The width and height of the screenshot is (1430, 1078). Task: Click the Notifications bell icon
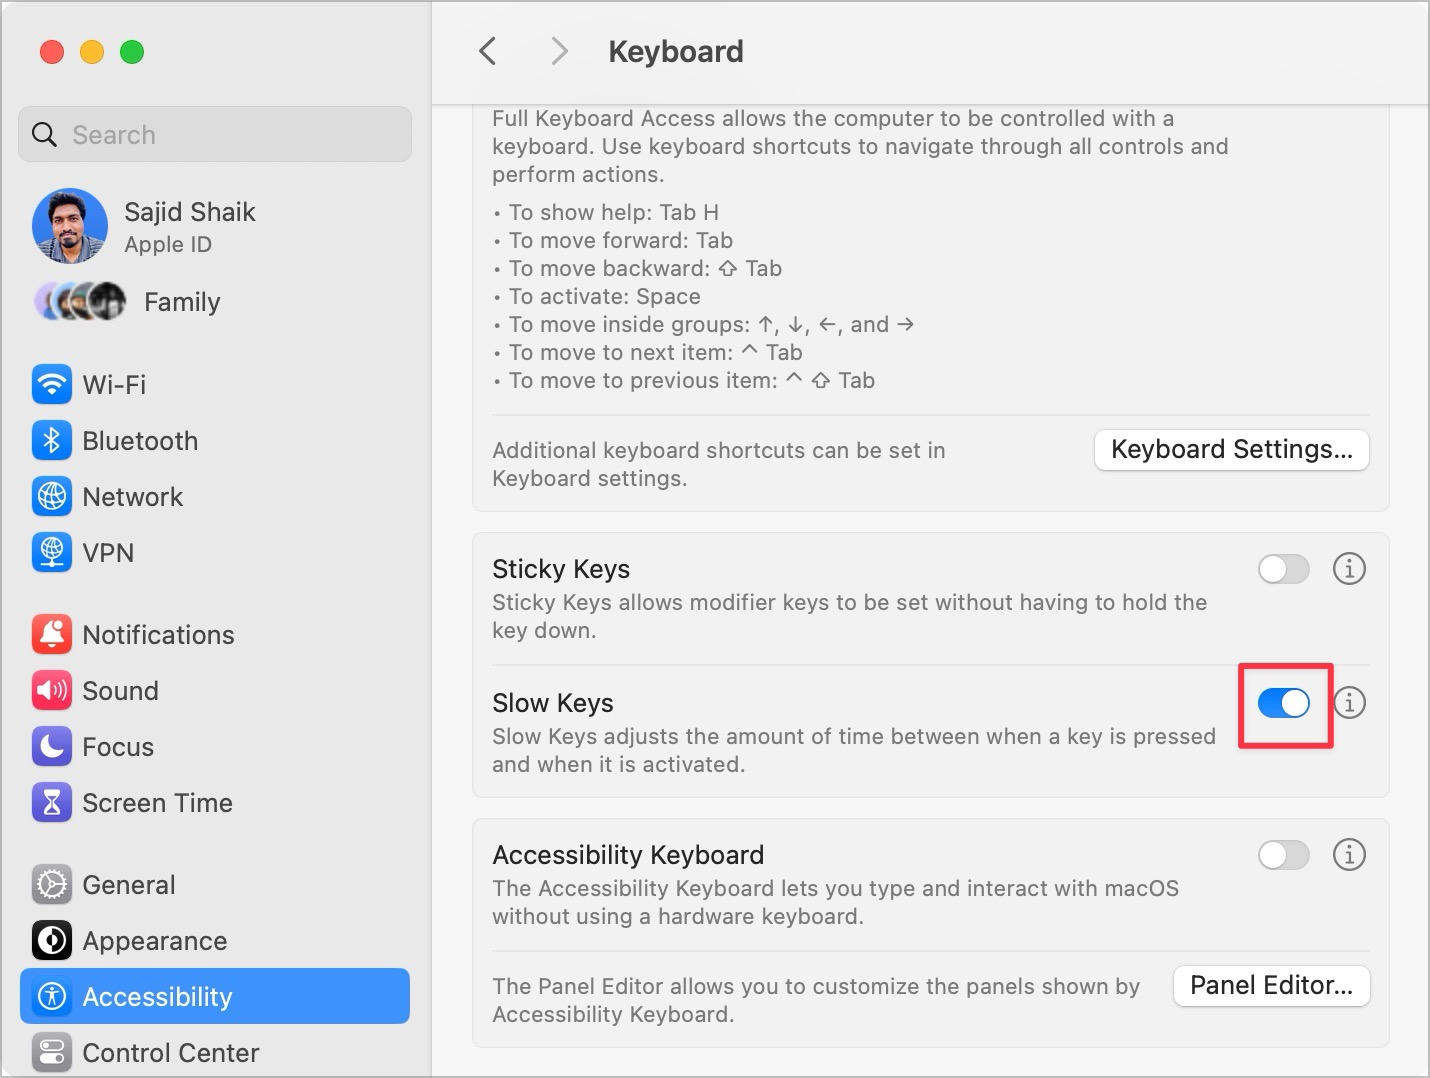(52, 635)
